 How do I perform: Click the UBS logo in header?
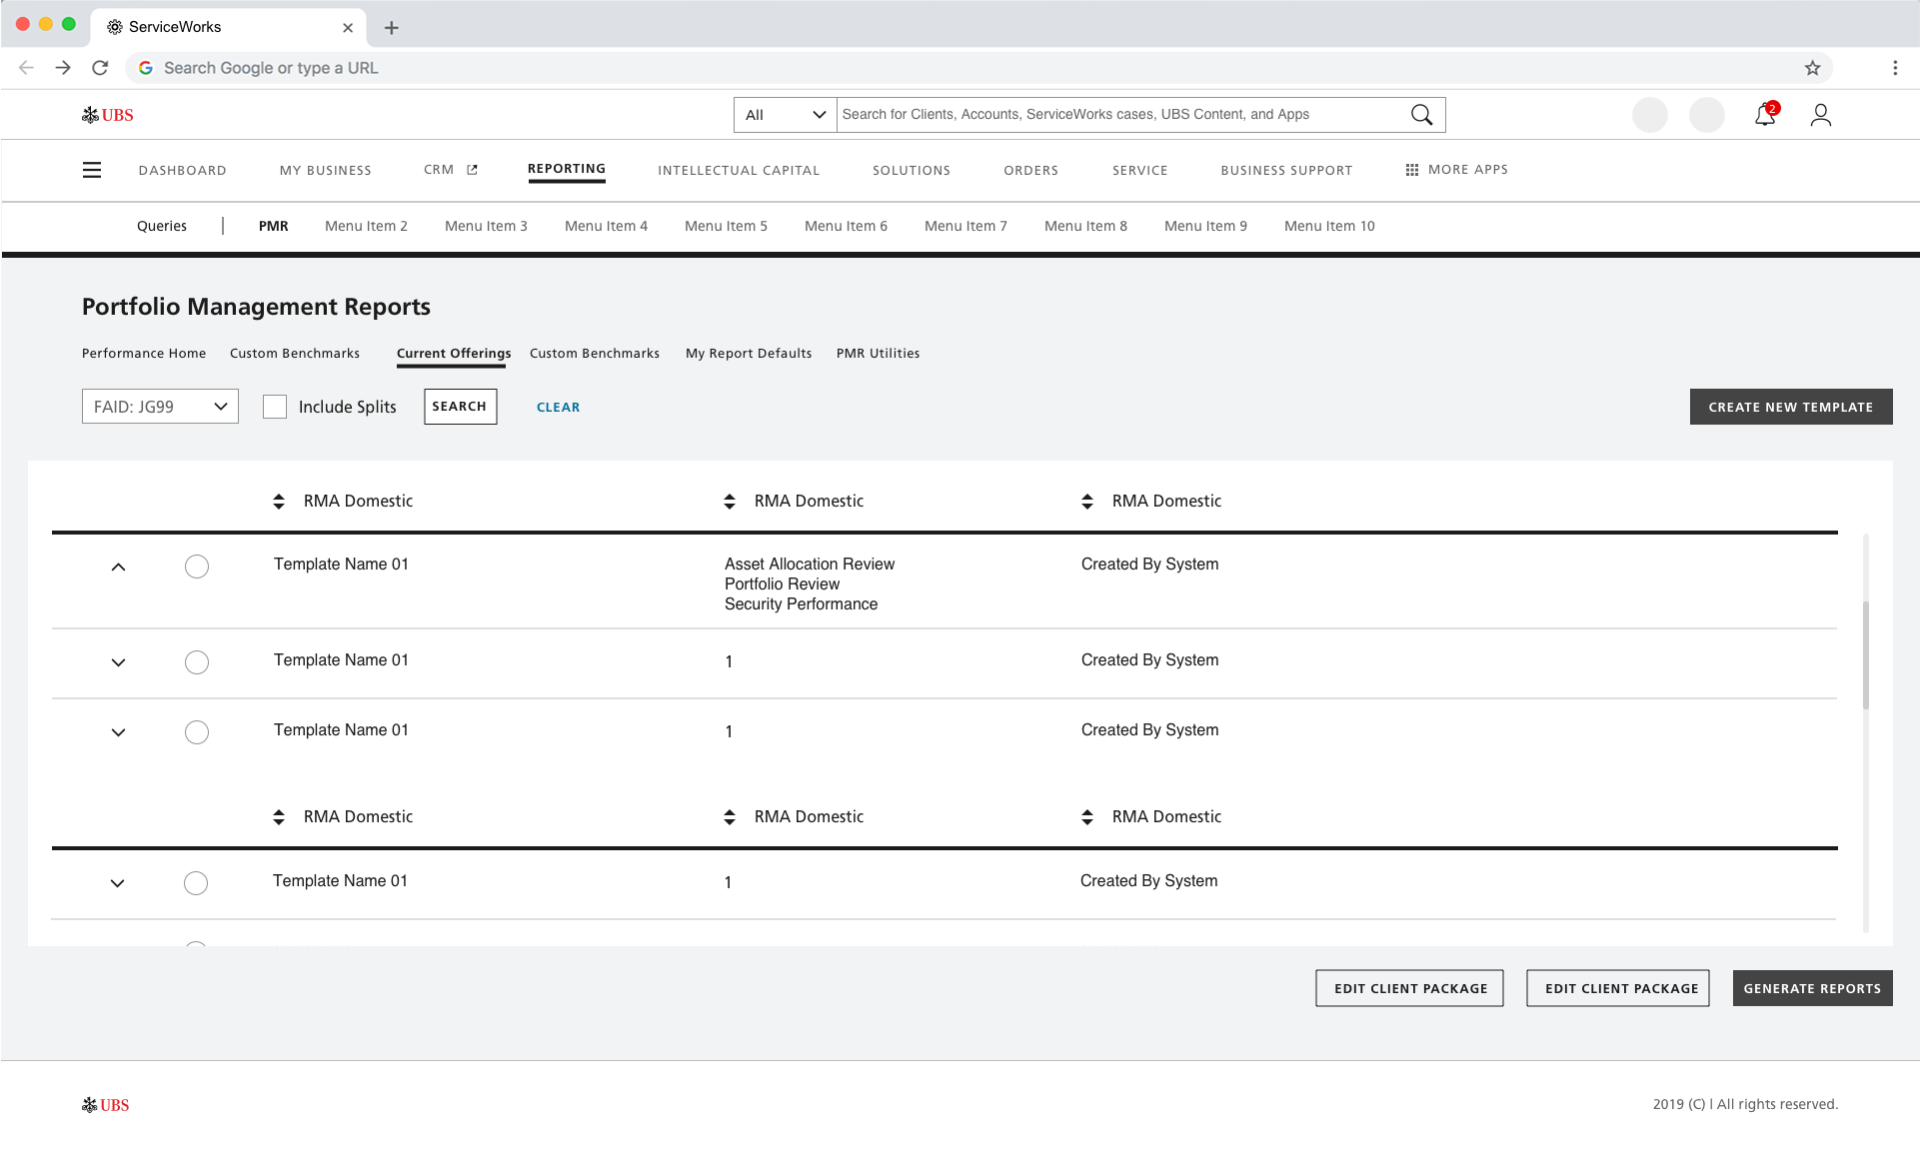tap(108, 115)
